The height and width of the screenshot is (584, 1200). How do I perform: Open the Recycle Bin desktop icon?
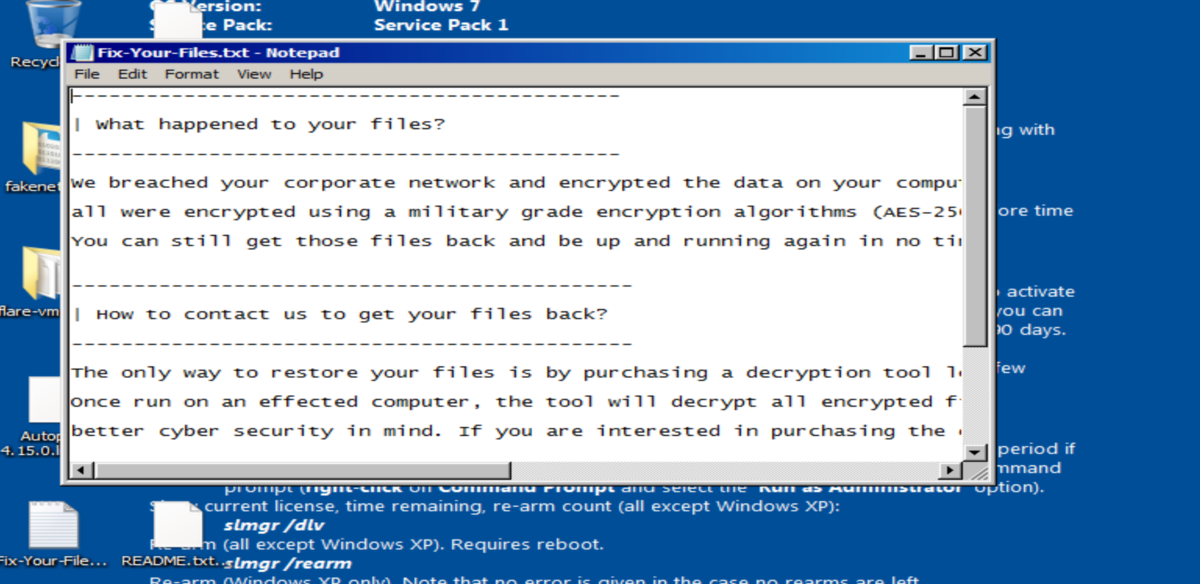tap(40, 30)
